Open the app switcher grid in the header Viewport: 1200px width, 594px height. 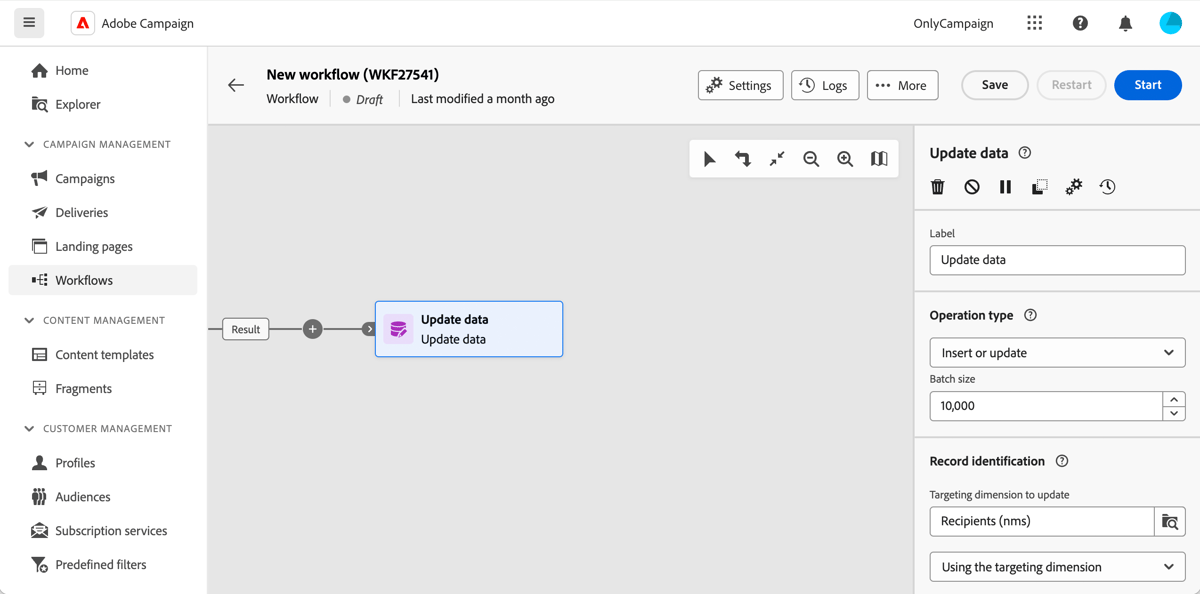[x=1034, y=22]
